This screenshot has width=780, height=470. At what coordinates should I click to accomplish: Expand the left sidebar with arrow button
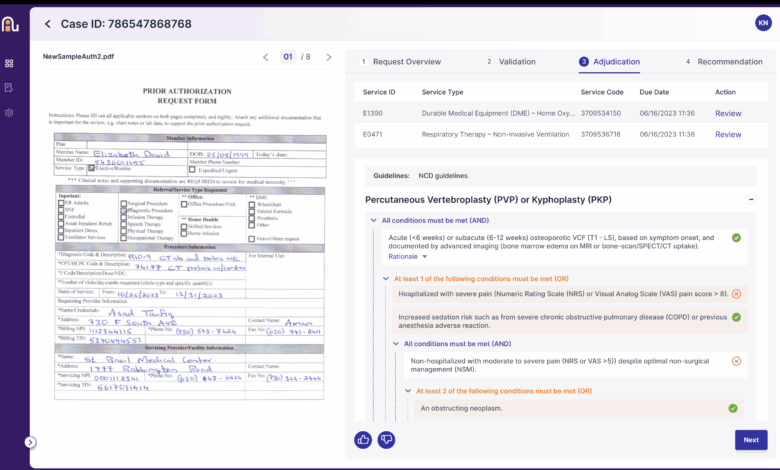click(x=30, y=442)
